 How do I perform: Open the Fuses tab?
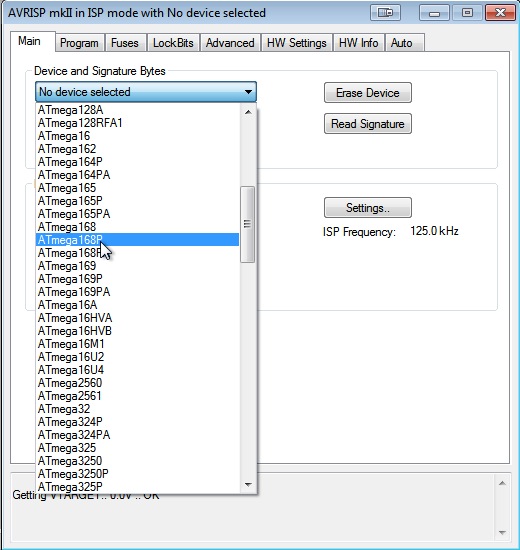pos(125,43)
